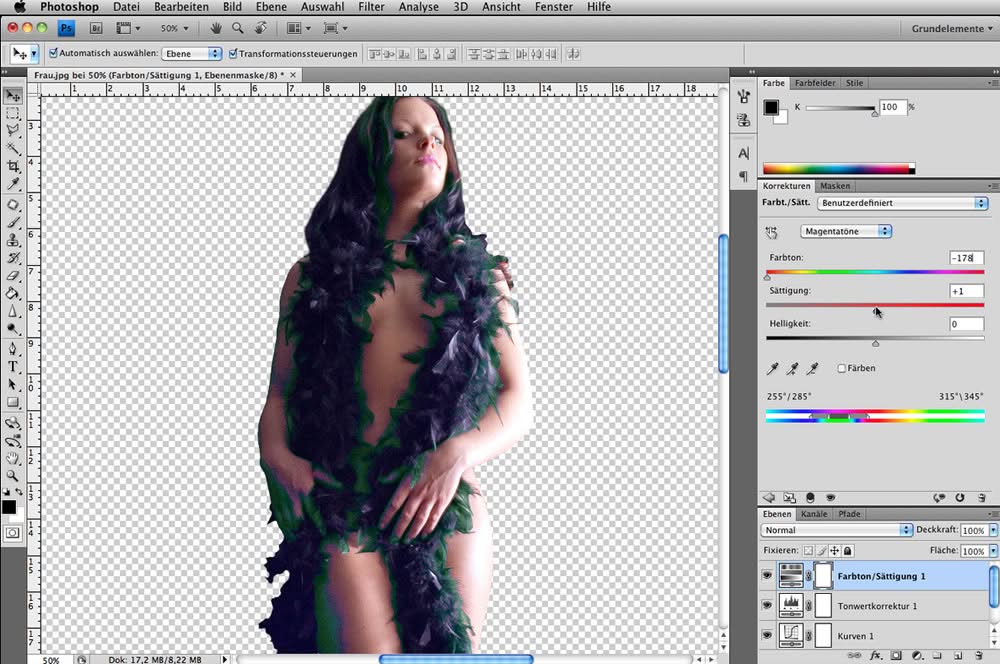This screenshot has height=664, width=1000.
Task: Select the Move tool in the toolbox
Action: coord(13,96)
